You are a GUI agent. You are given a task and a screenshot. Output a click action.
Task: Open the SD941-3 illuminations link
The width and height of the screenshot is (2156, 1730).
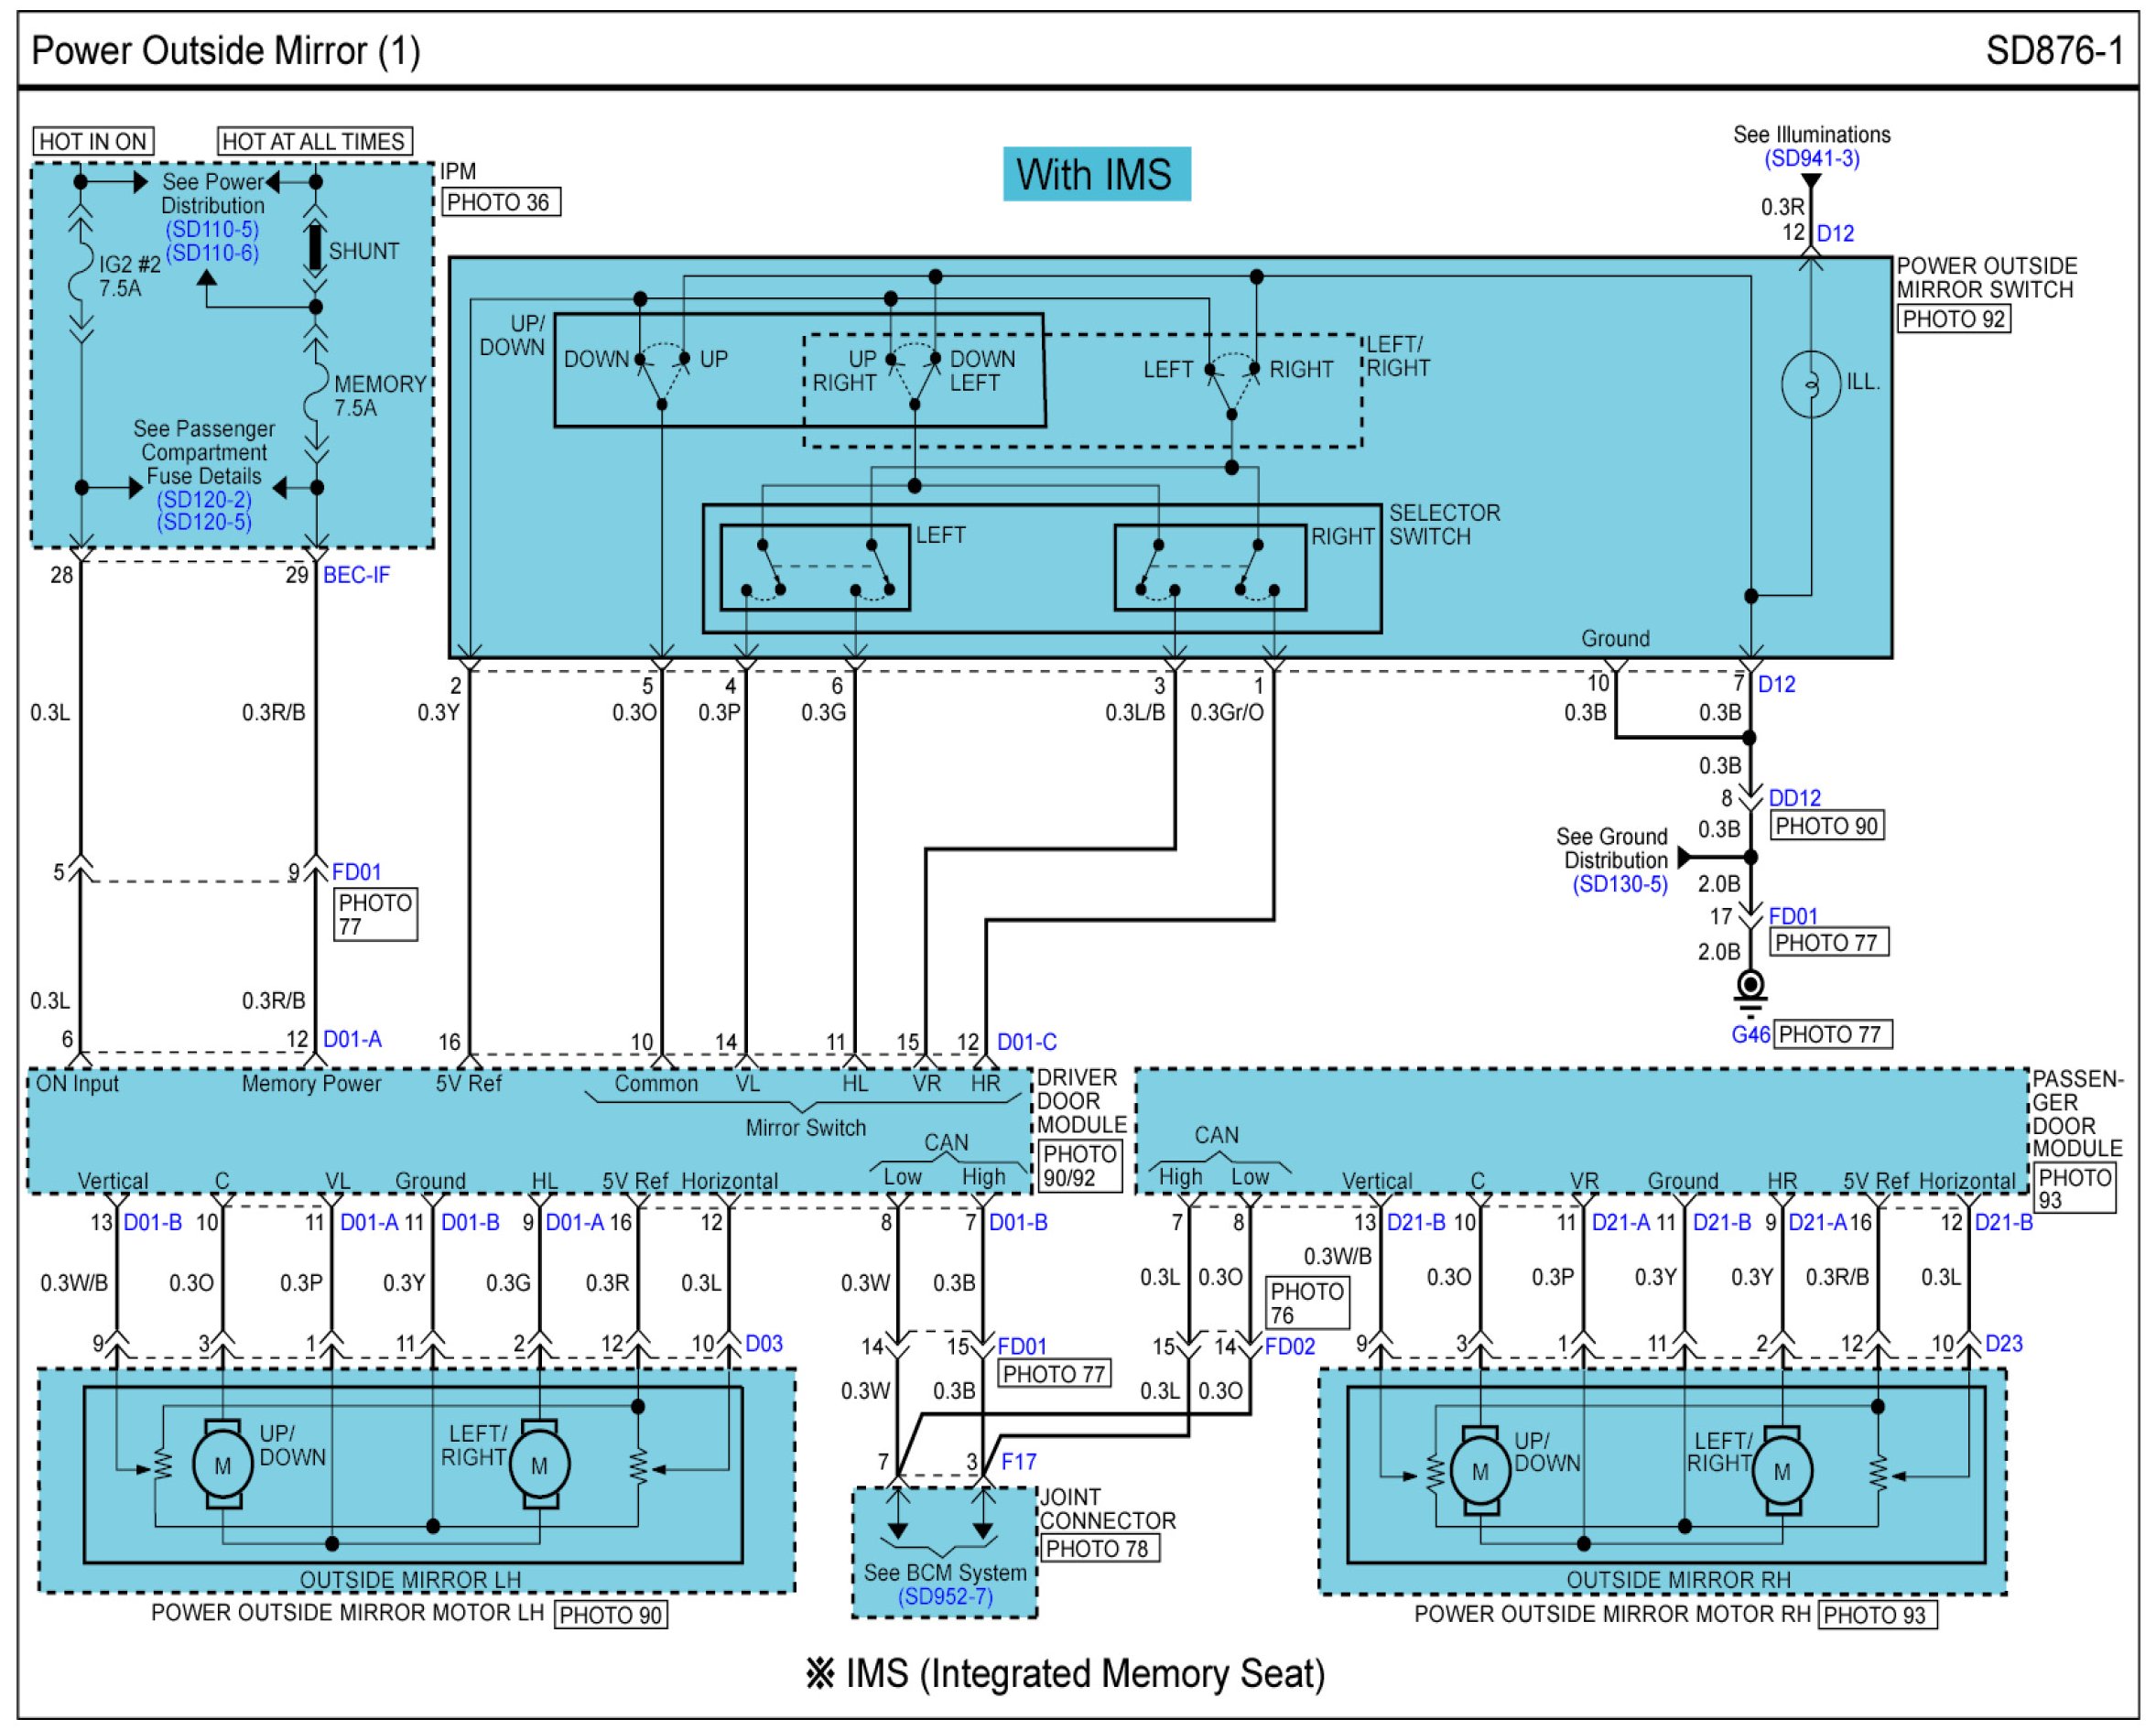(x=1811, y=158)
